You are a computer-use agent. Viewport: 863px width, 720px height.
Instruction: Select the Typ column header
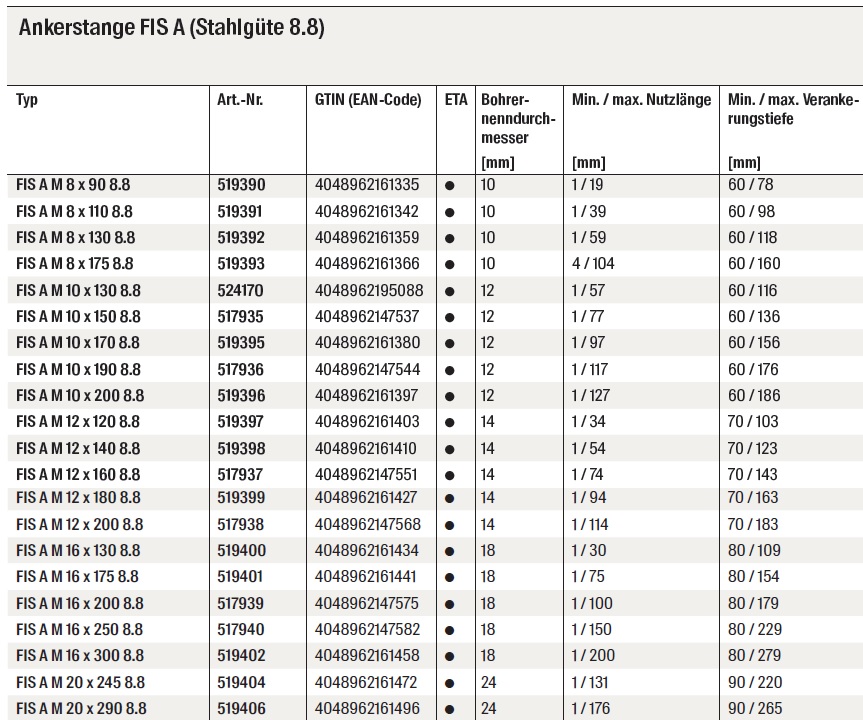(x=27, y=100)
